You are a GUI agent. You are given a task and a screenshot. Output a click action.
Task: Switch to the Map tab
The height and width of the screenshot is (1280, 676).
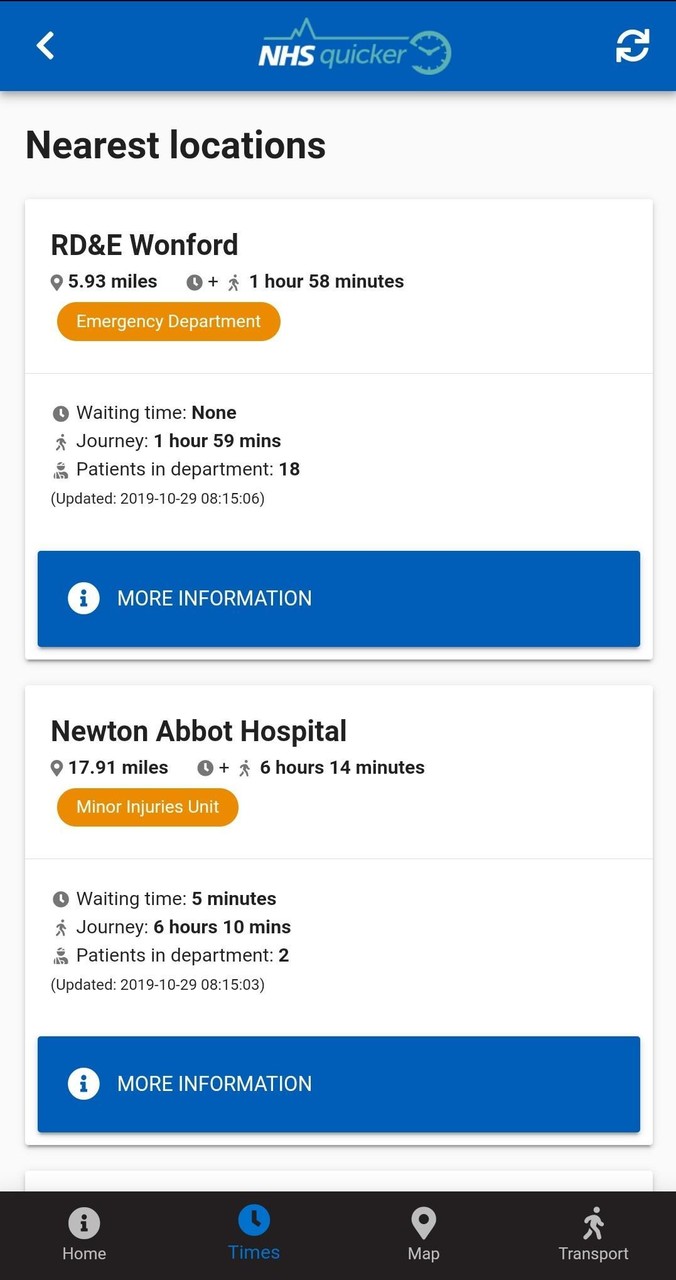point(423,1234)
